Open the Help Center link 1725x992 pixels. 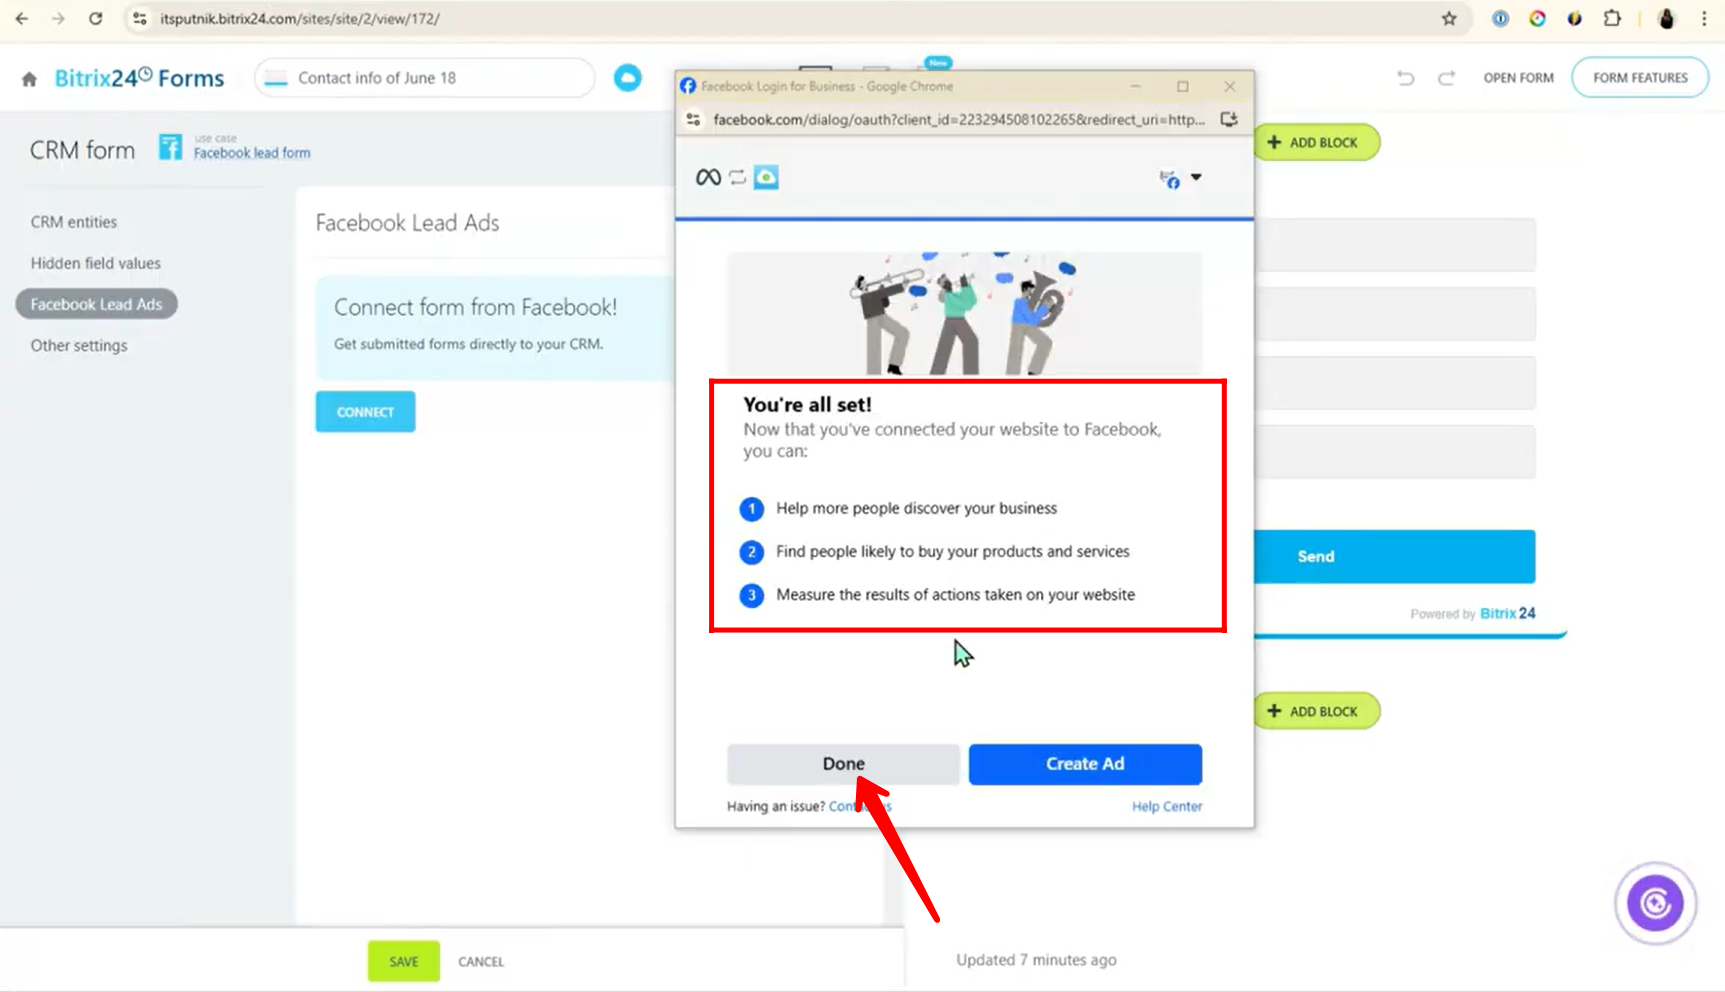(x=1167, y=807)
